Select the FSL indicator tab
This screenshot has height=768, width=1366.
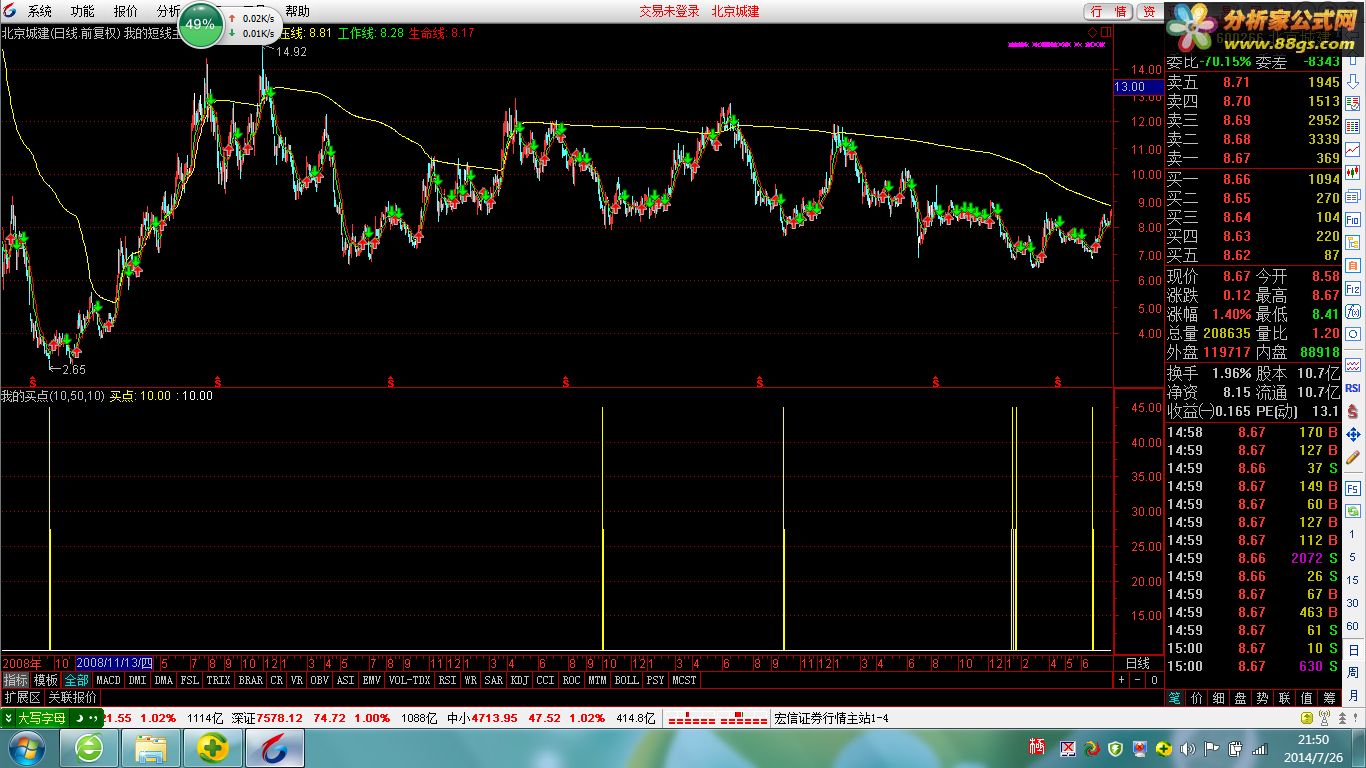[189, 680]
